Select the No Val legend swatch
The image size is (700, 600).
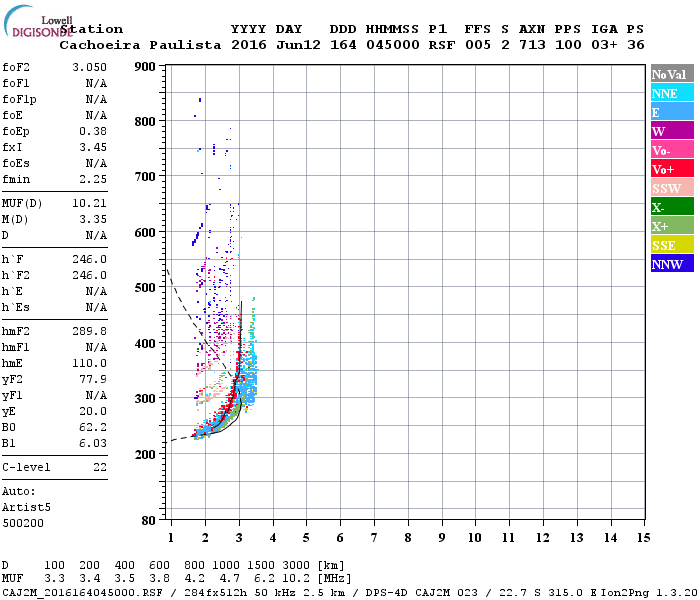point(672,74)
